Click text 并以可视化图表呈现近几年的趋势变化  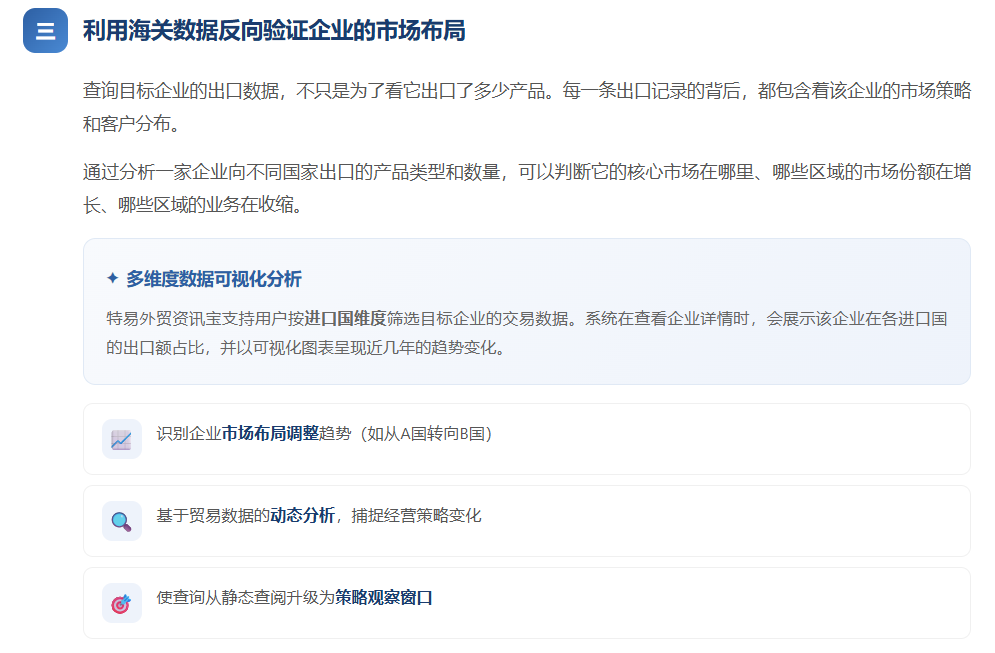(358, 348)
